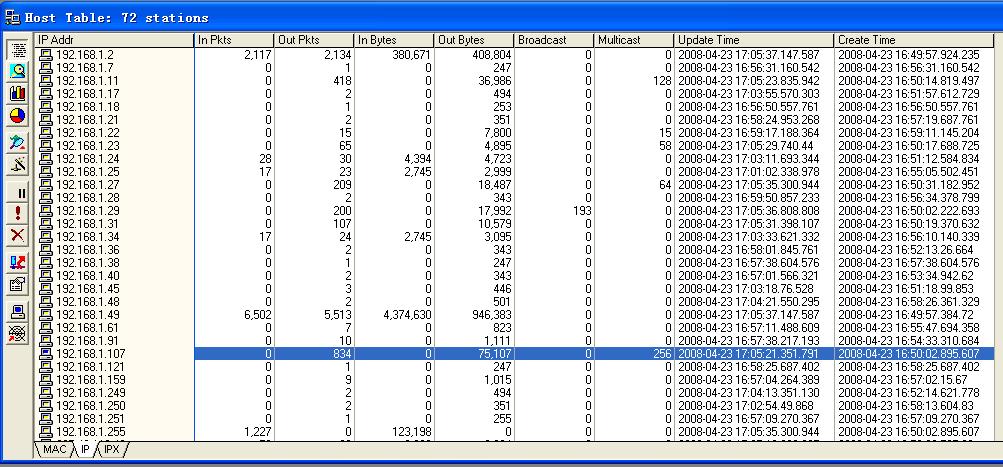1003x467 pixels.
Task: Switch to the MAC tab
Action: pos(54,450)
